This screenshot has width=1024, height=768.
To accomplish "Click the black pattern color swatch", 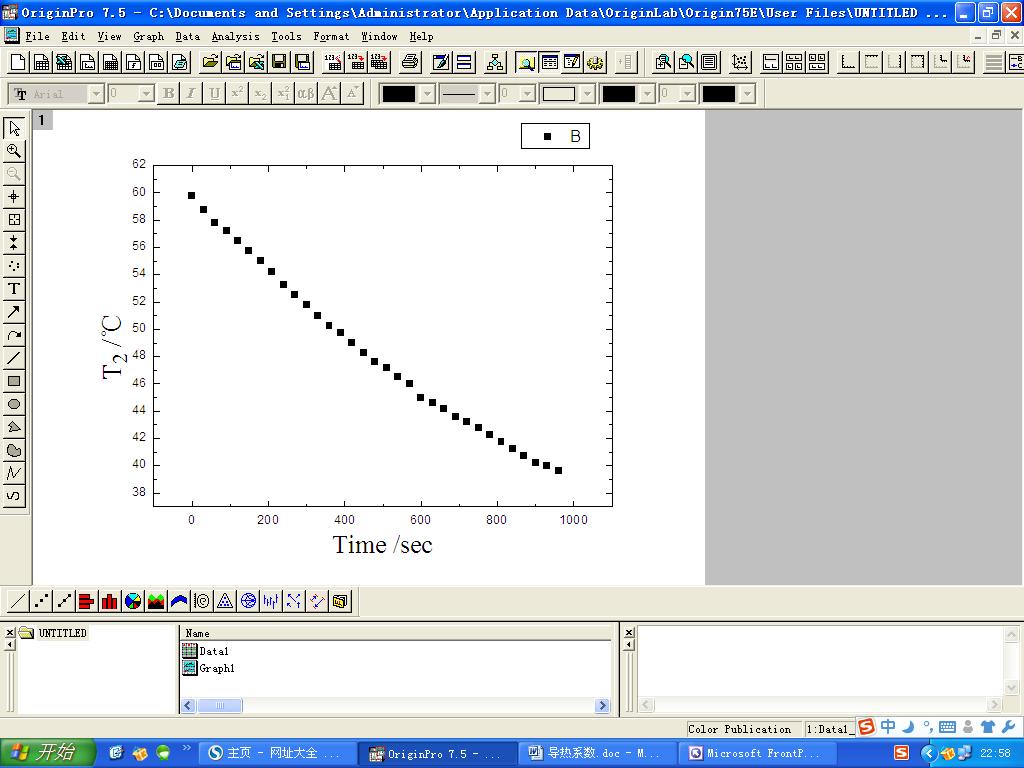I will click(618, 94).
